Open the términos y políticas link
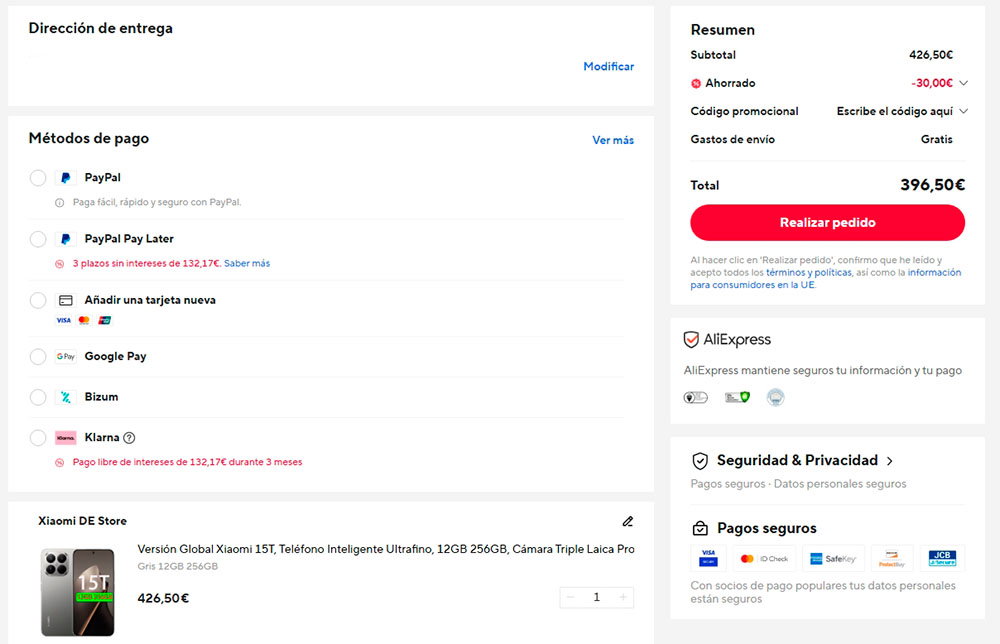Viewport: 1000px width, 644px height. 809,272
